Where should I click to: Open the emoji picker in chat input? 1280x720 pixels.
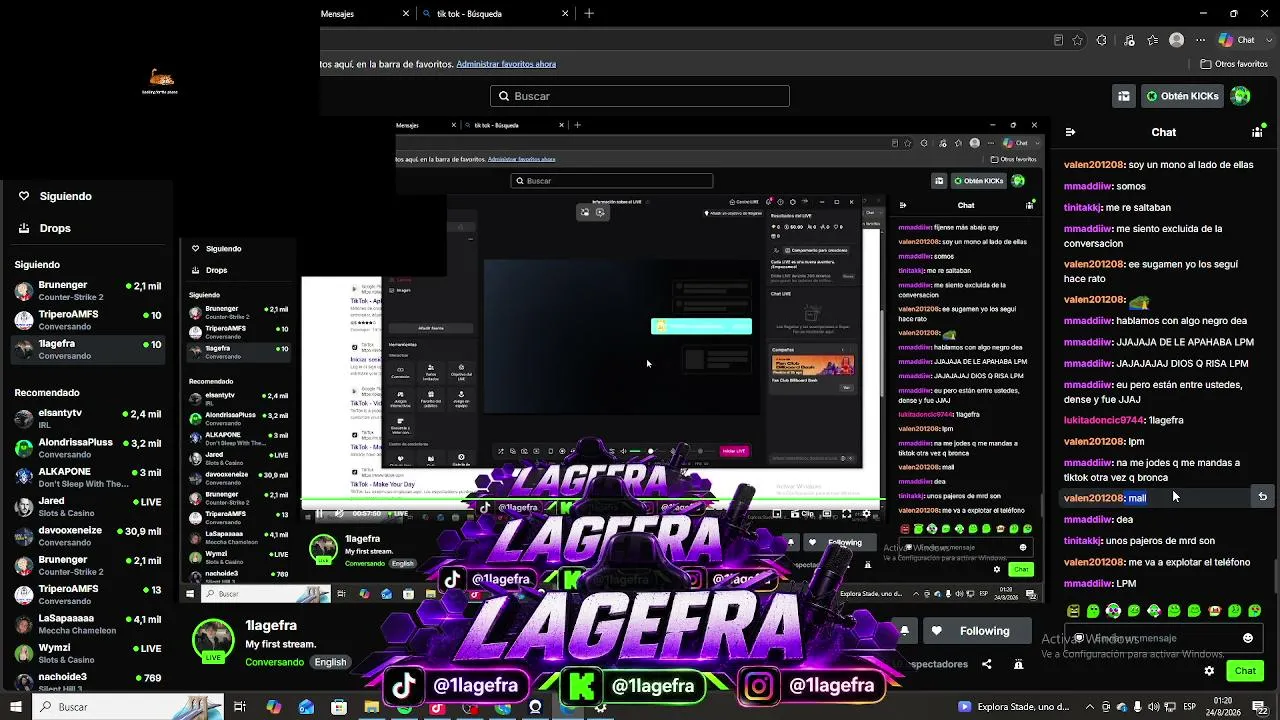click(1247, 638)
